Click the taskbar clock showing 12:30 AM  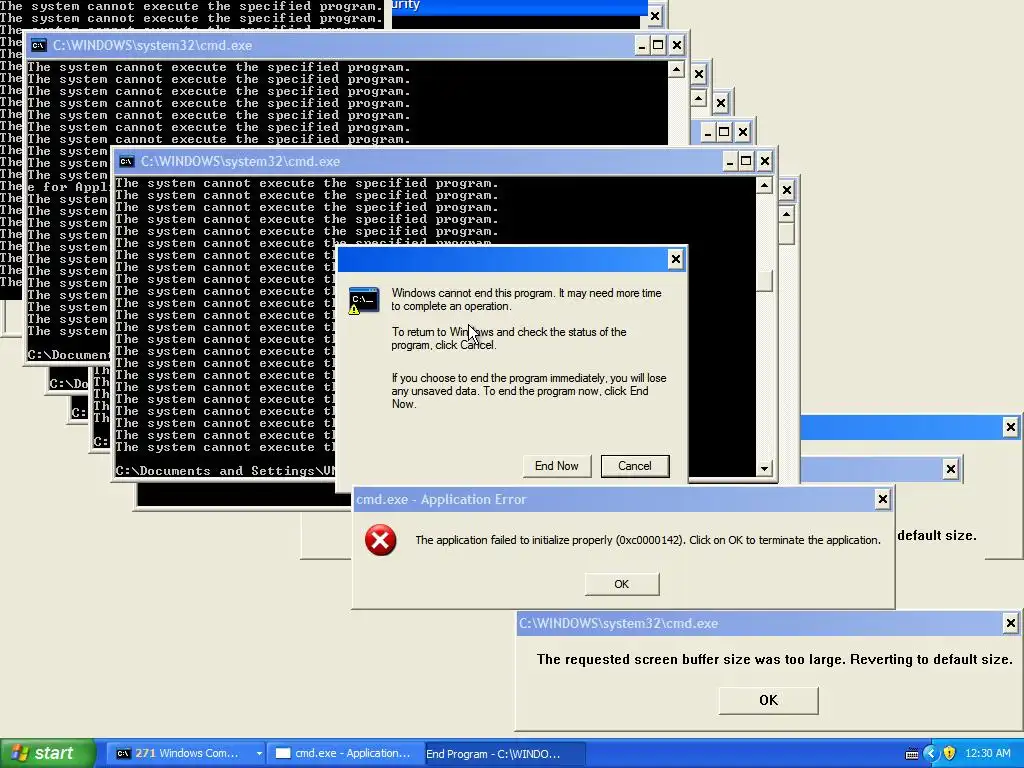987,754
